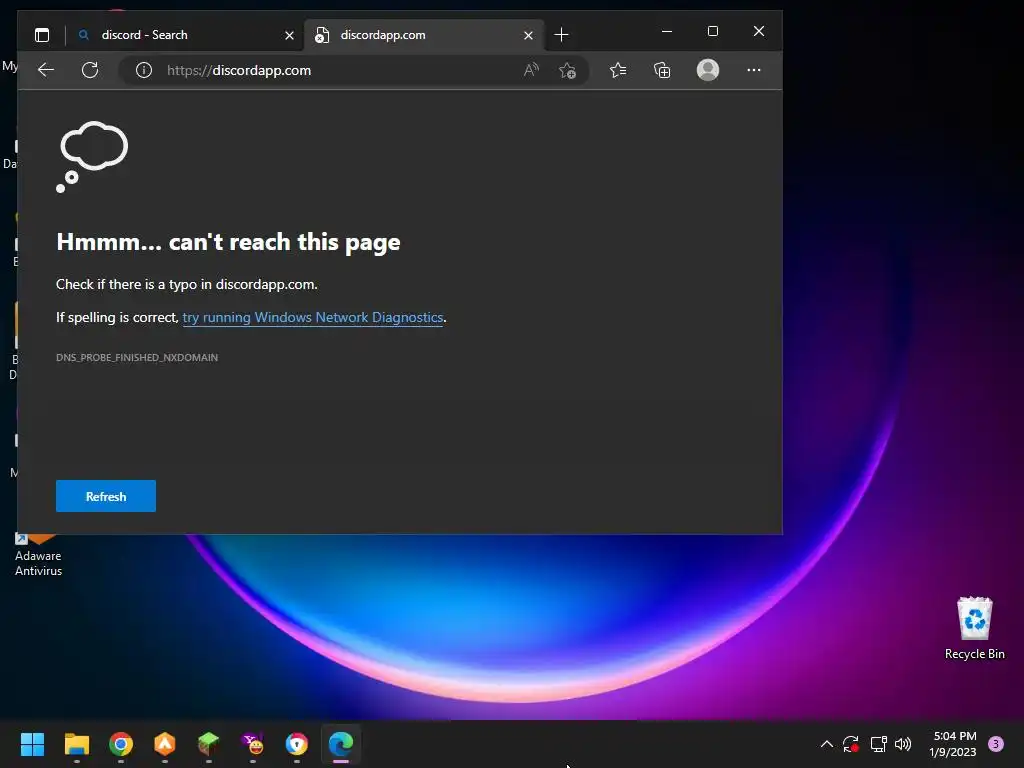View site information icon in address bar
This screenshot has height=768, width=1024.
point(144,70)
